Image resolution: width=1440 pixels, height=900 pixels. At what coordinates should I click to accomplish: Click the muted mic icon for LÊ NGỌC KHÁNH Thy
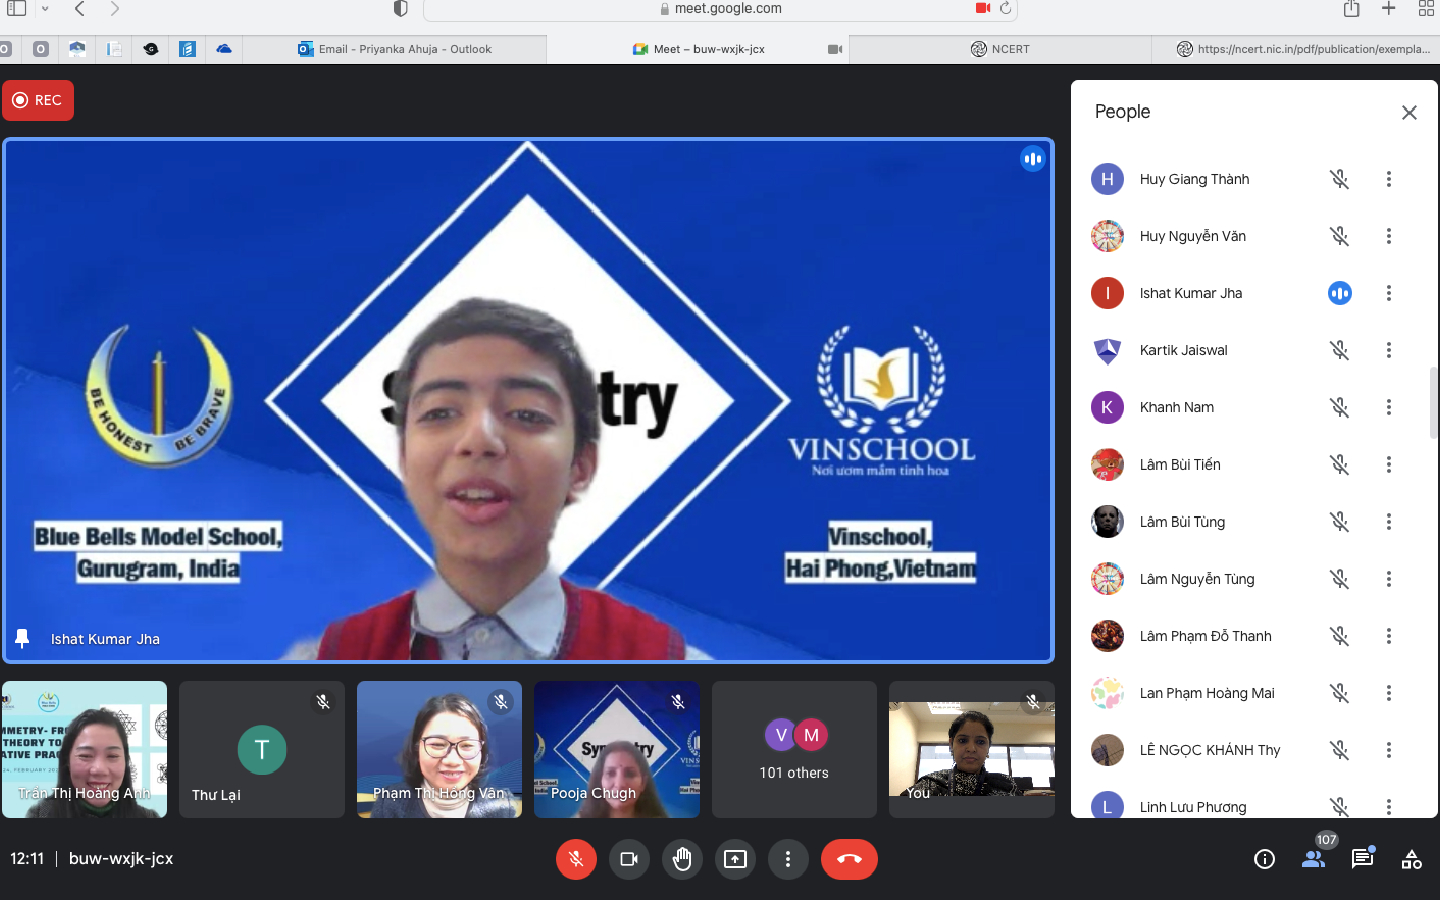(x=1339, y=750)
